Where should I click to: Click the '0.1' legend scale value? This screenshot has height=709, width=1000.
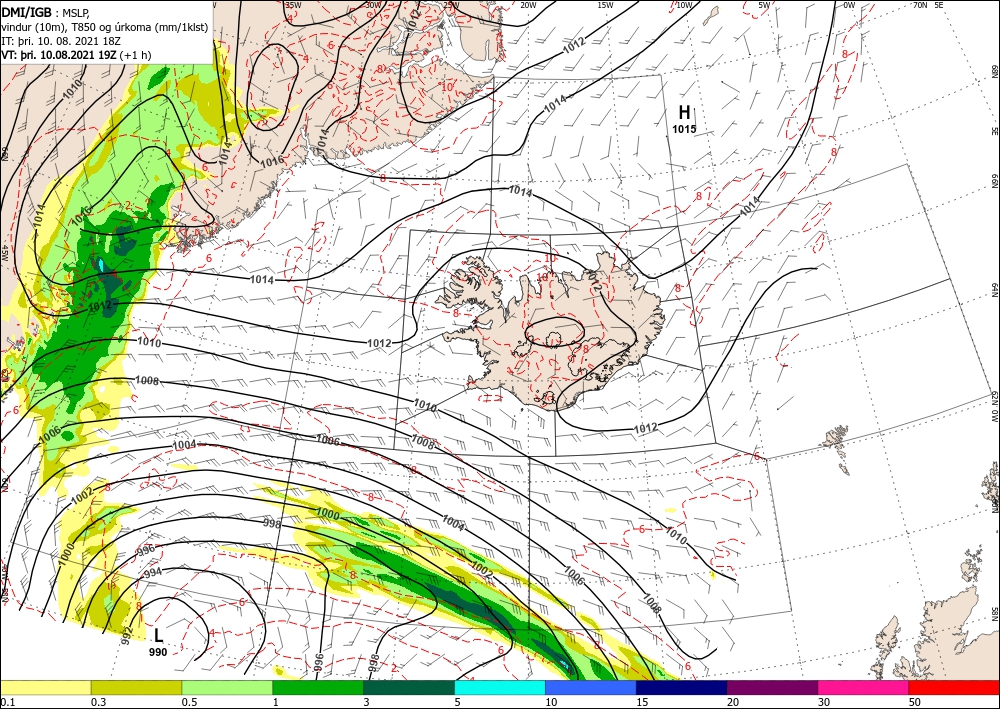click(x=6, y=702)
